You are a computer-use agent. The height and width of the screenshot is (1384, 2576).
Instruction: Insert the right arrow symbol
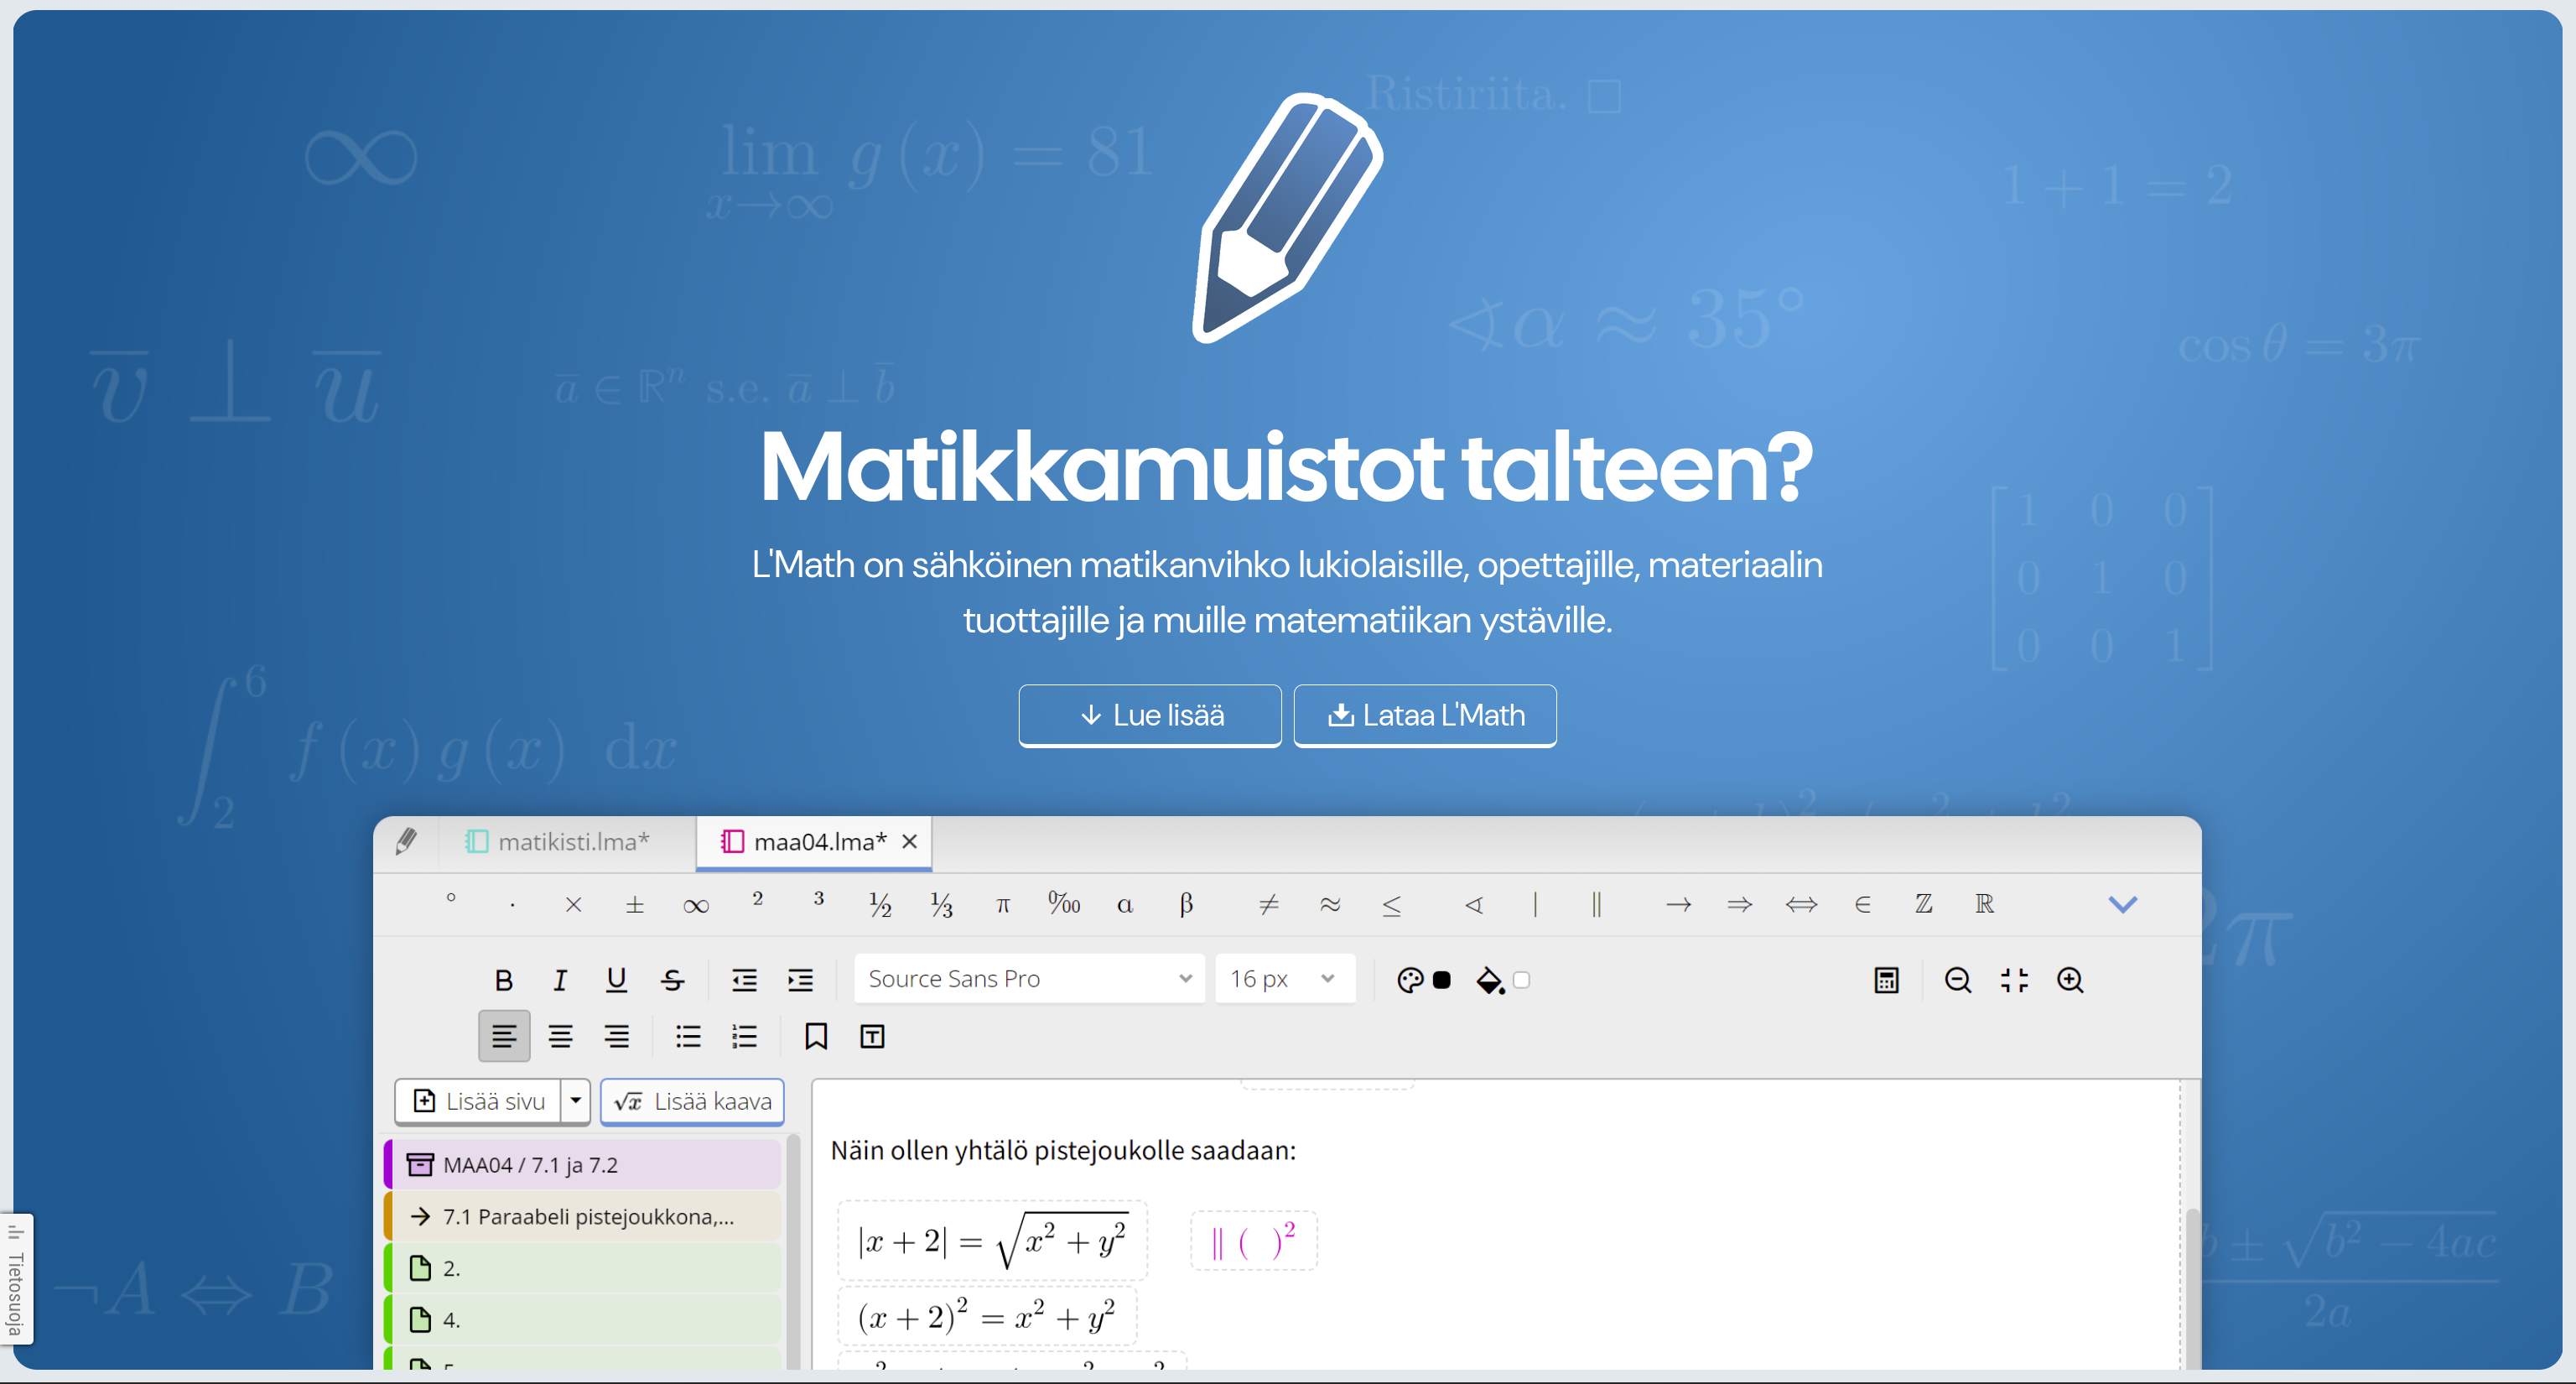pyautogui.click(x=1678, y=905)
